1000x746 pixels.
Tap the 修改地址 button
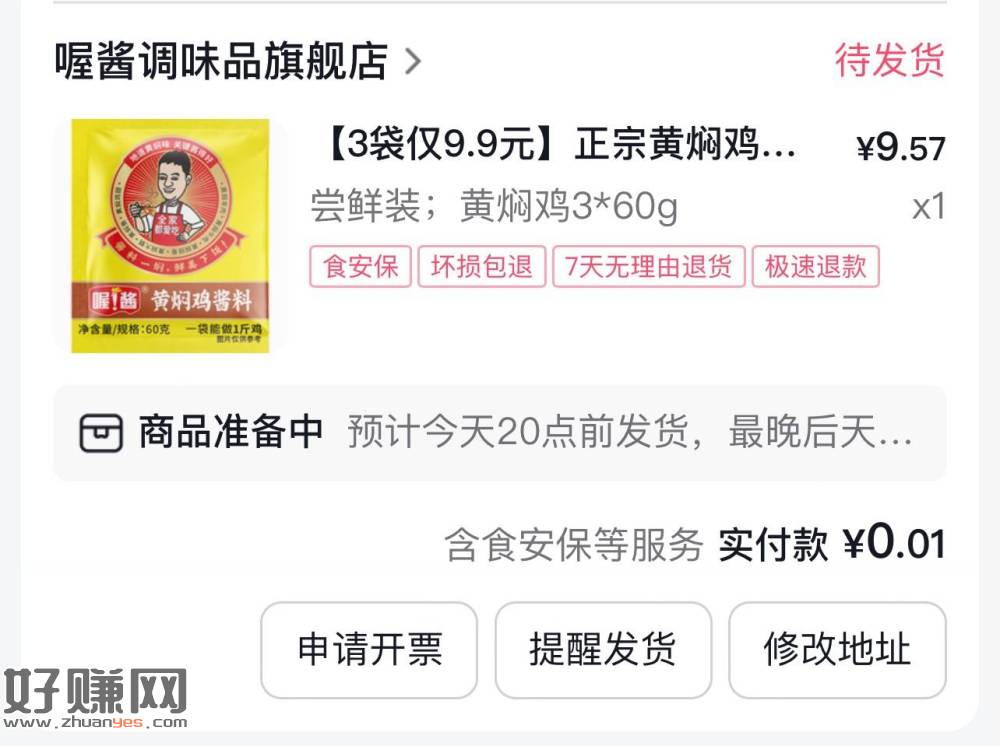tap(837, 650)
